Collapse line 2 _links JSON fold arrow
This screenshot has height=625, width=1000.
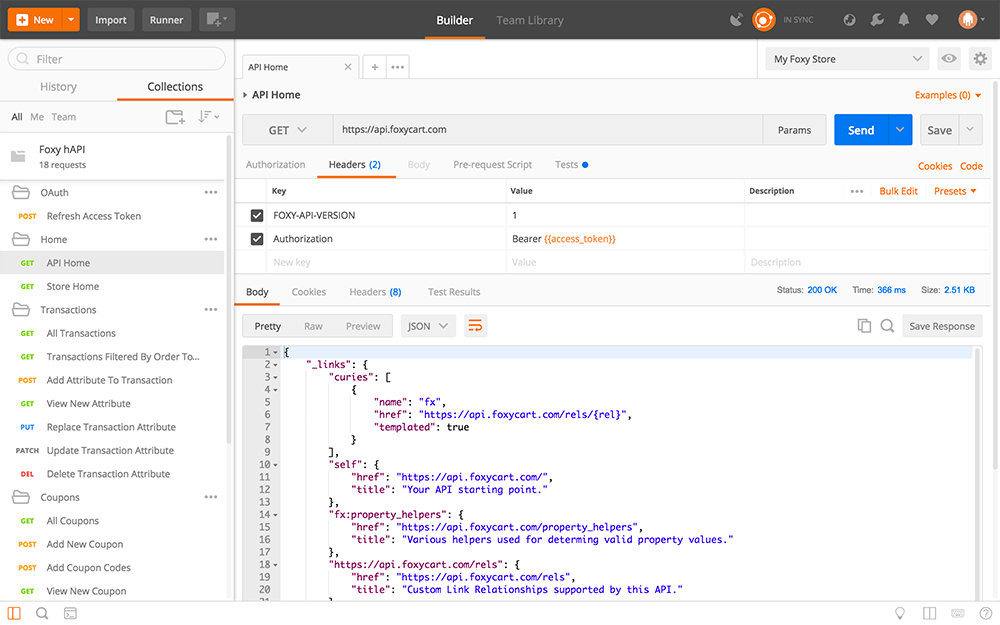pyautogui.click(x=275, y=365)
